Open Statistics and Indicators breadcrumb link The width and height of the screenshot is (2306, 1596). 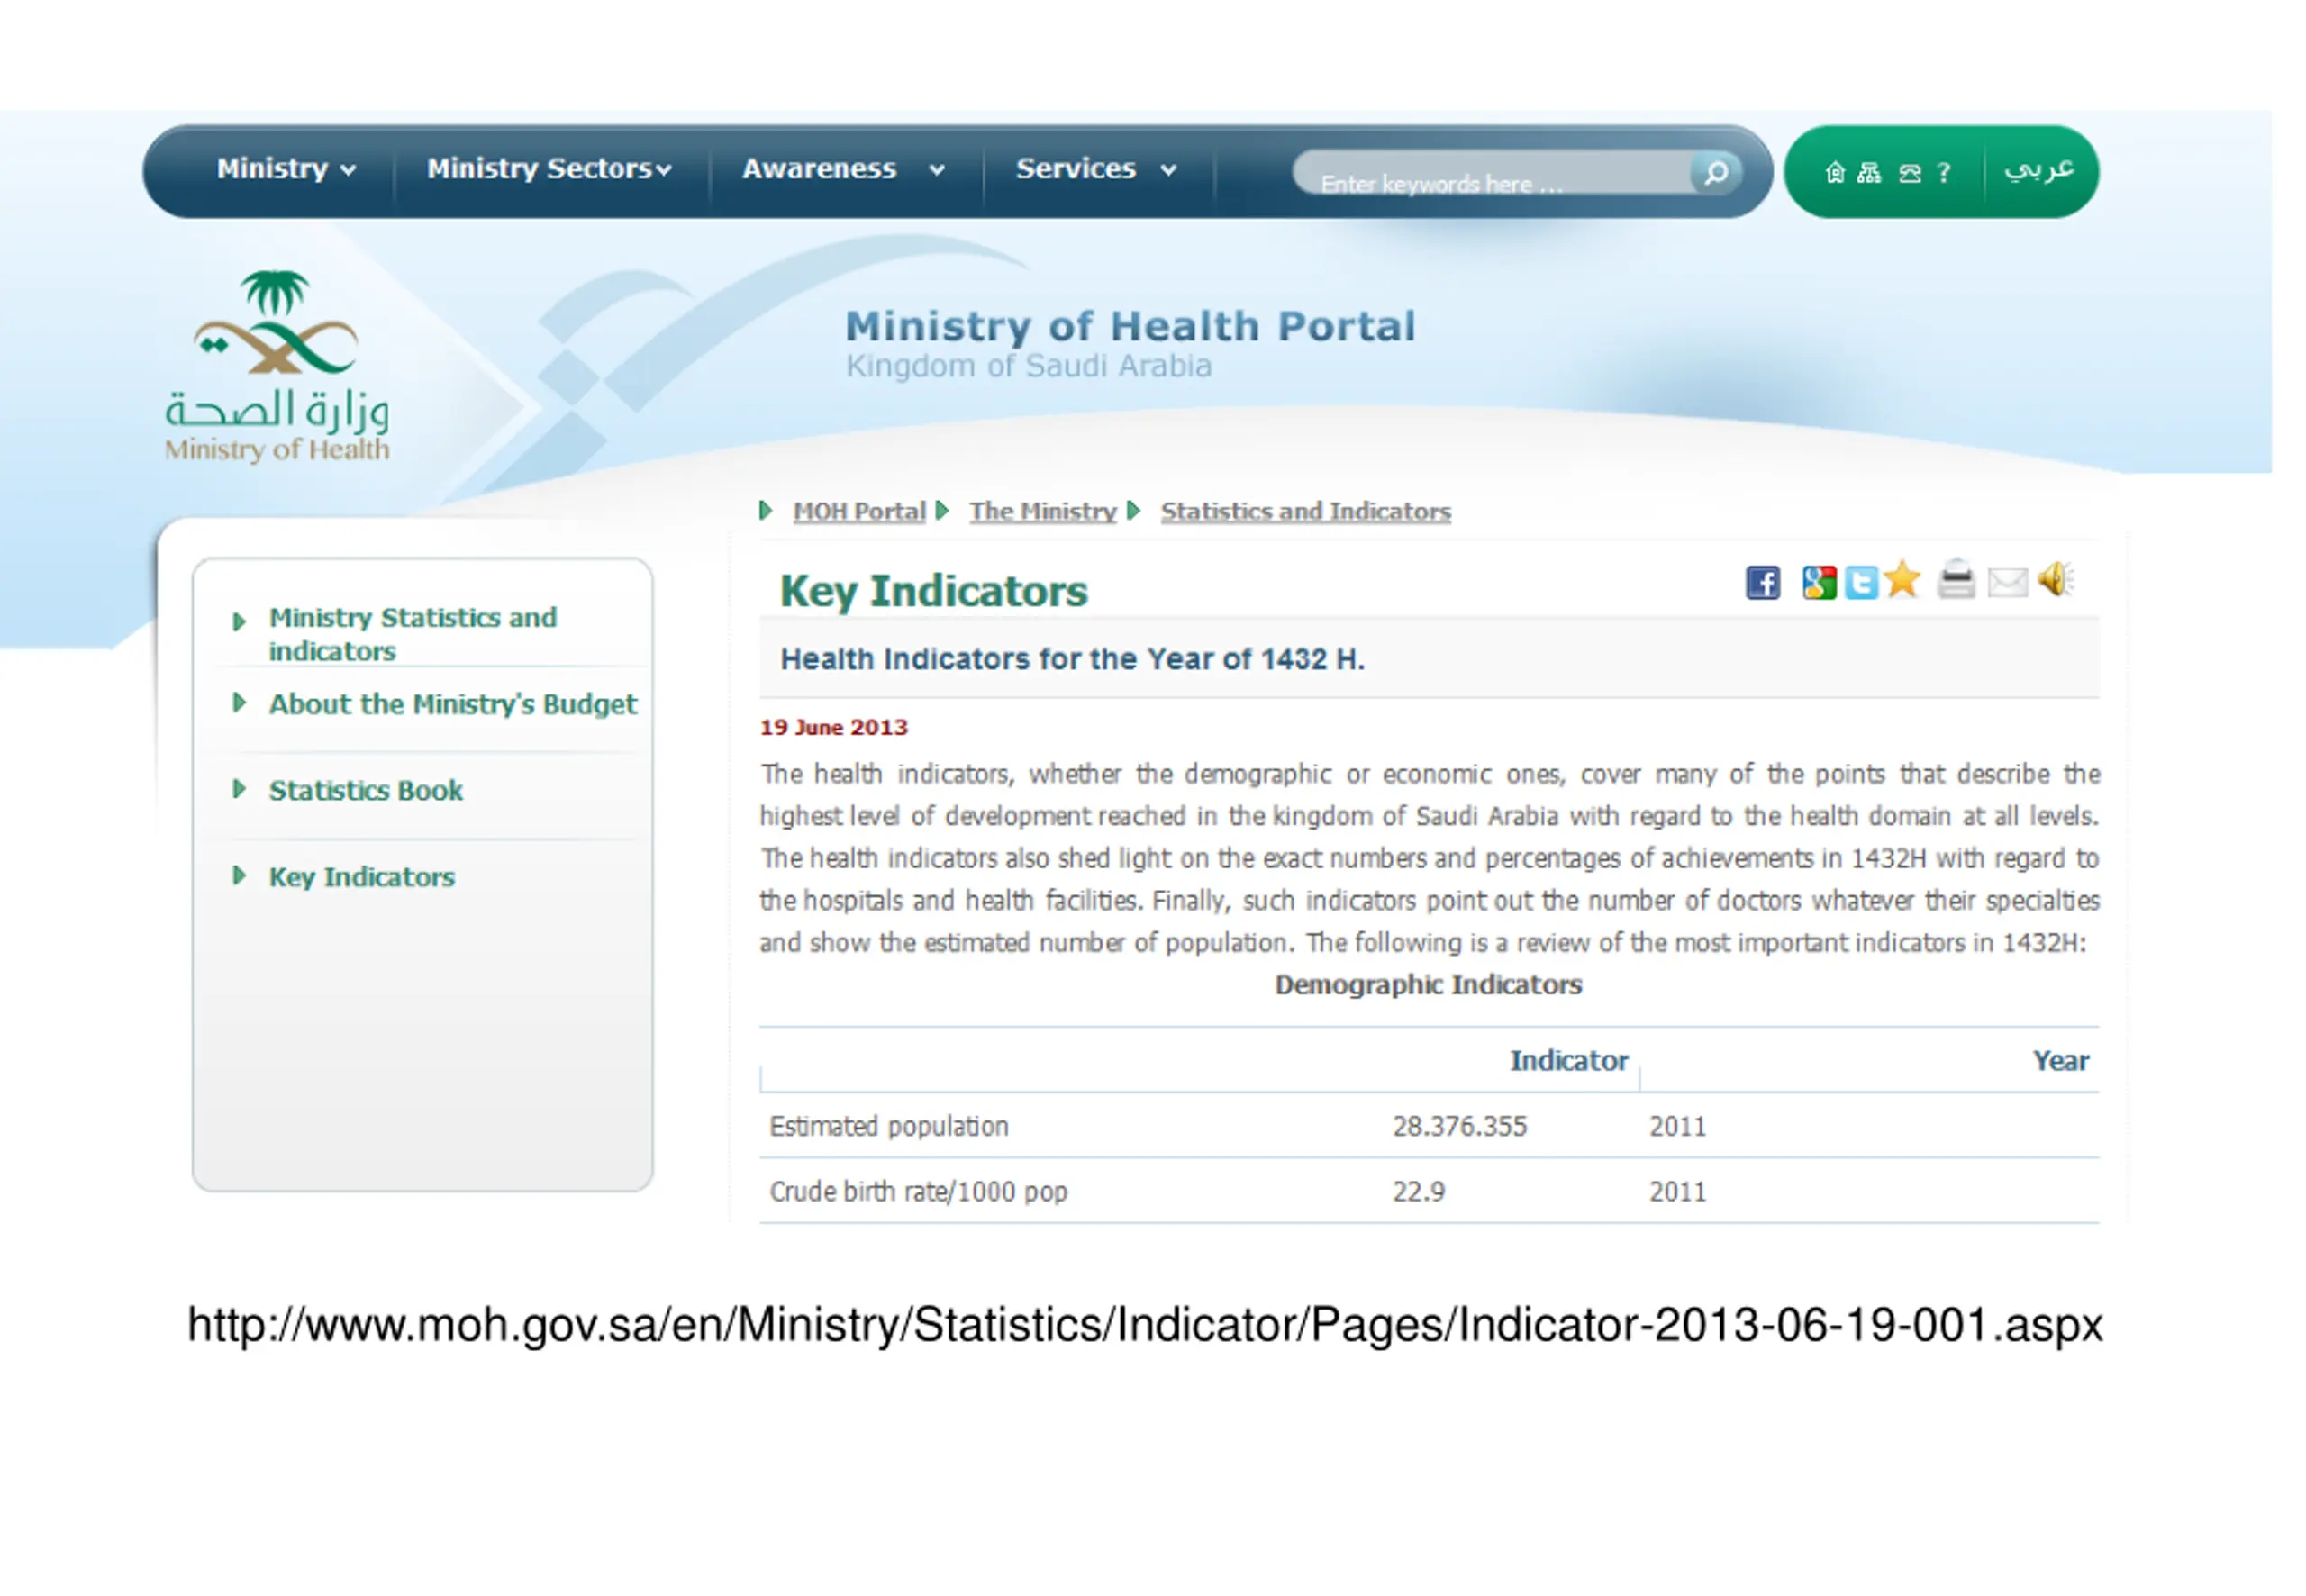tap(1304, 512)
